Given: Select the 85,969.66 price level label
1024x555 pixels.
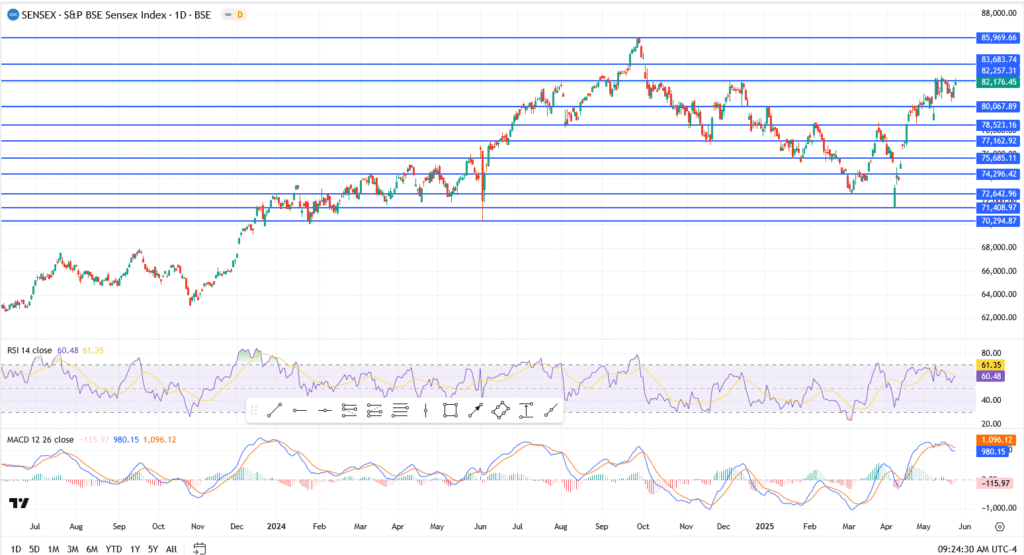Looking at the screenshot, I should coord(997,38).
